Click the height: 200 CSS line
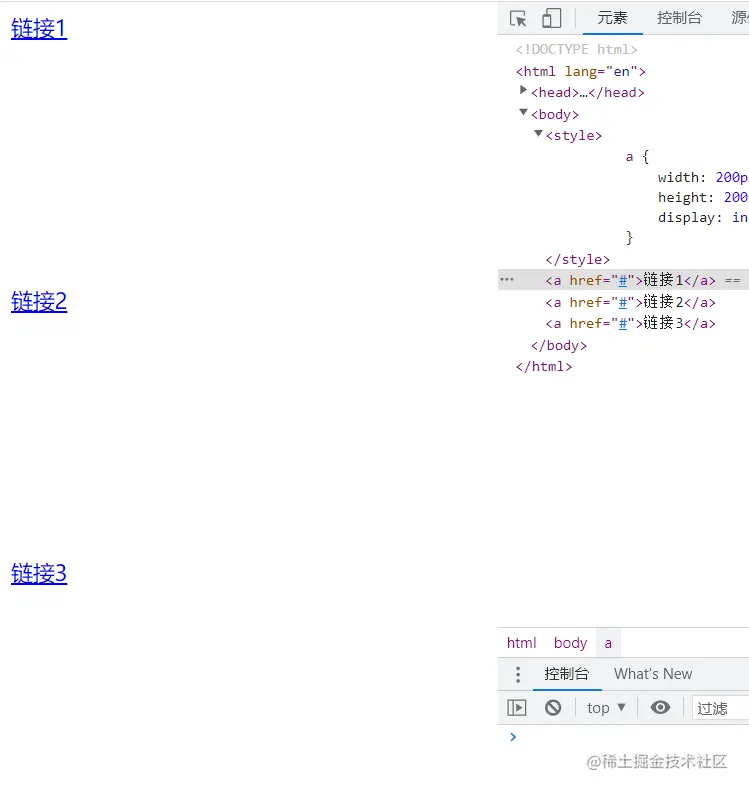 (703, 197)
